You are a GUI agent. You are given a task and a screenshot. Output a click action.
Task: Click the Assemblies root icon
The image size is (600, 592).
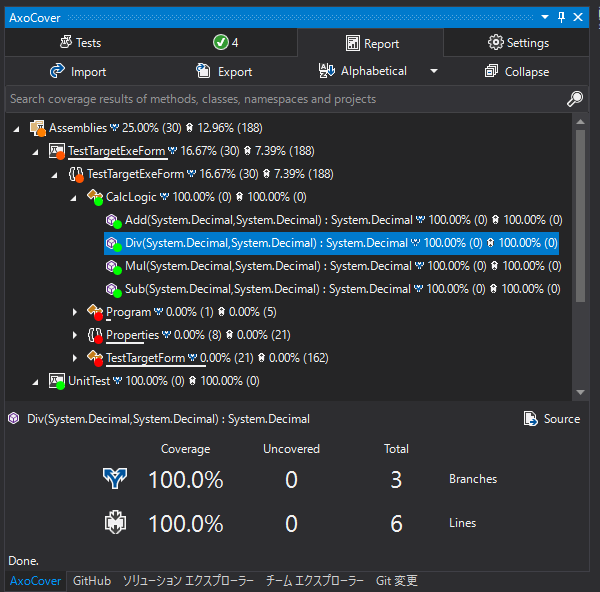38,128
